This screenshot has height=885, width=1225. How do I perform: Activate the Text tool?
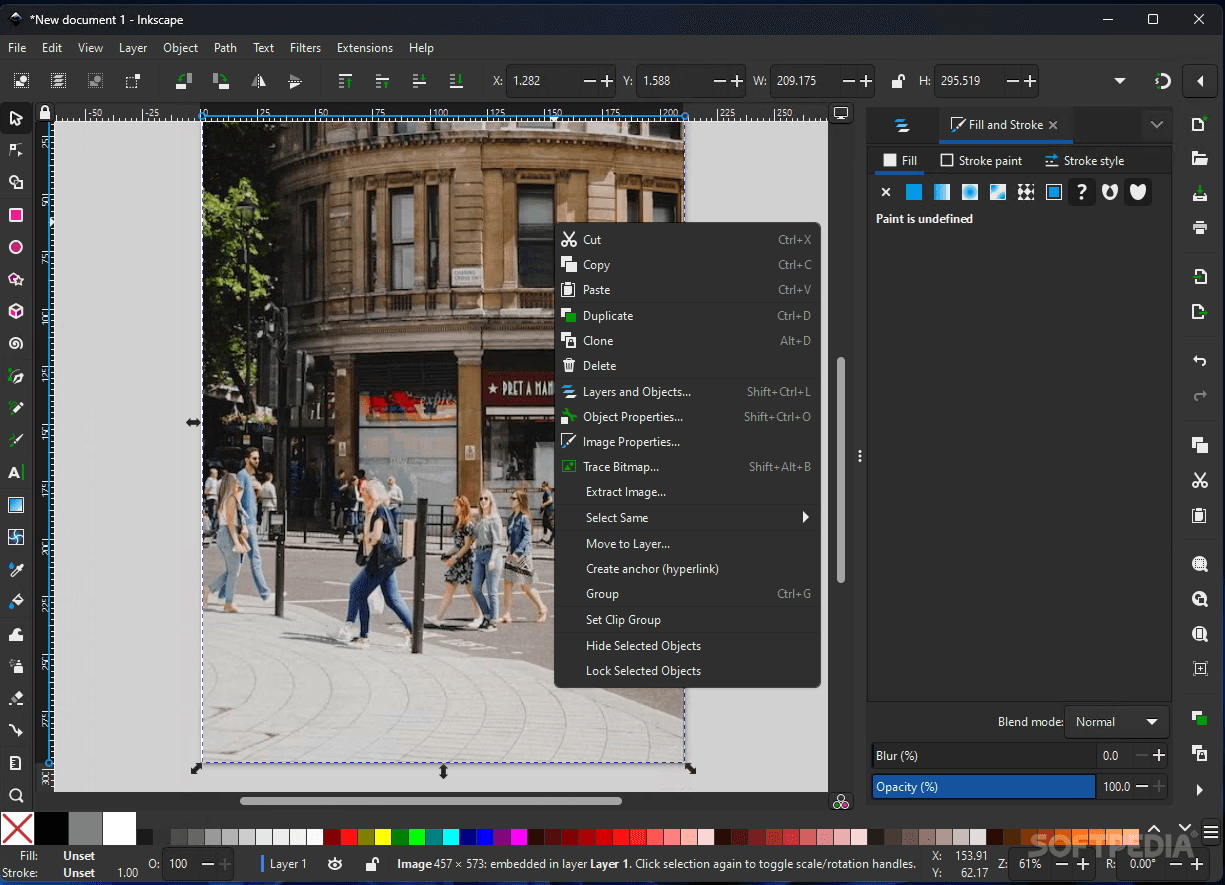pos(16,472)
